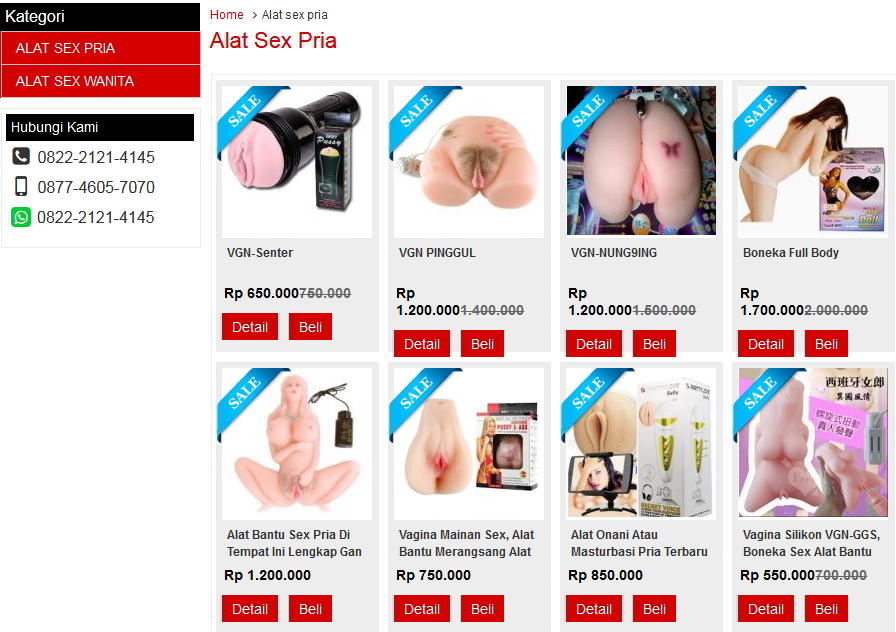
Task: Open the ALAT SEX PRIA category
Action: pyautogui.click(x=101, y=48)
